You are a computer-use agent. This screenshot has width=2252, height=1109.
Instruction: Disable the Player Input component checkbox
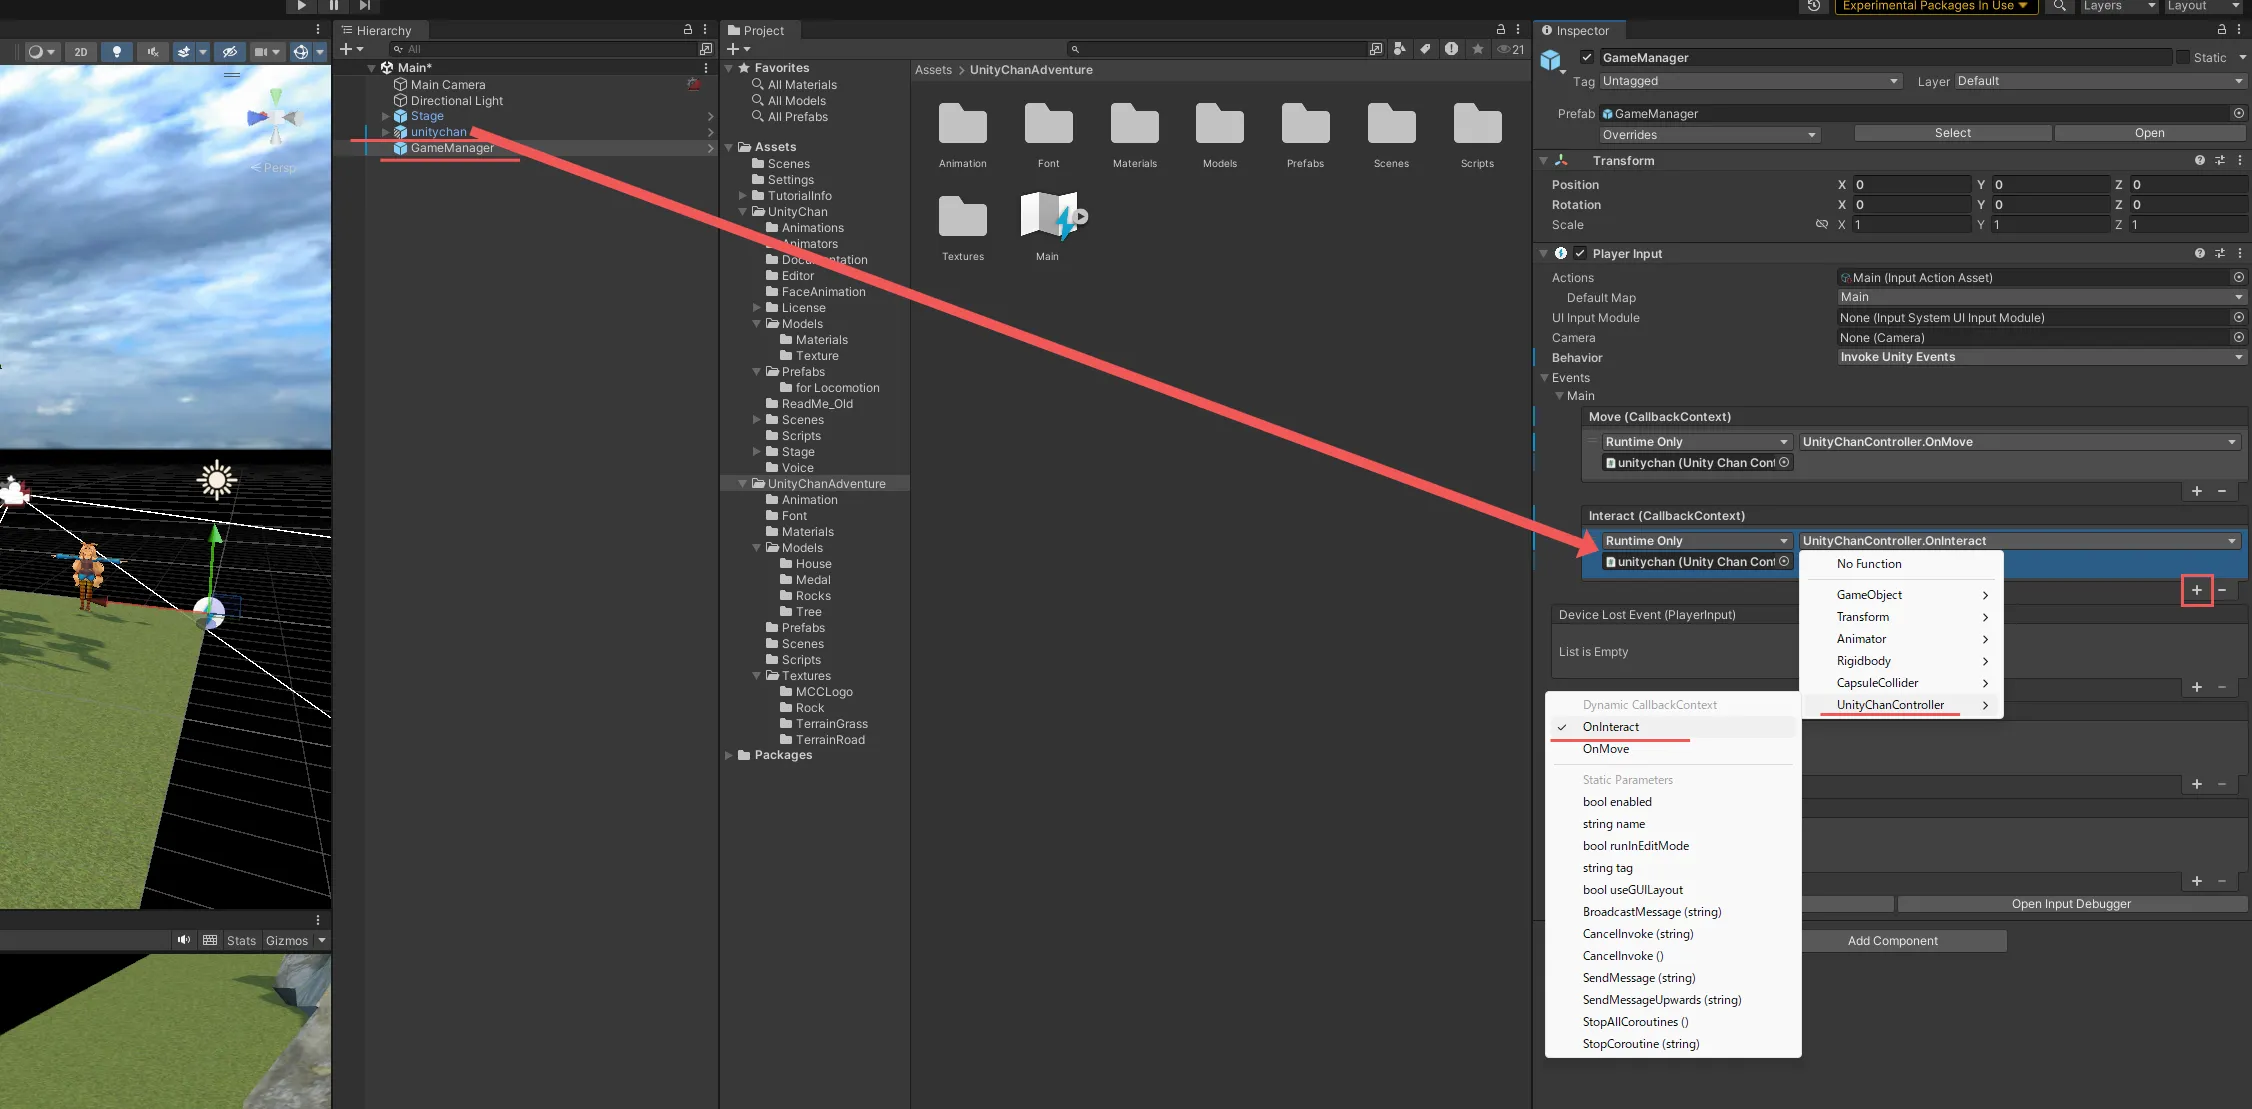click(x=1580, y=254)
